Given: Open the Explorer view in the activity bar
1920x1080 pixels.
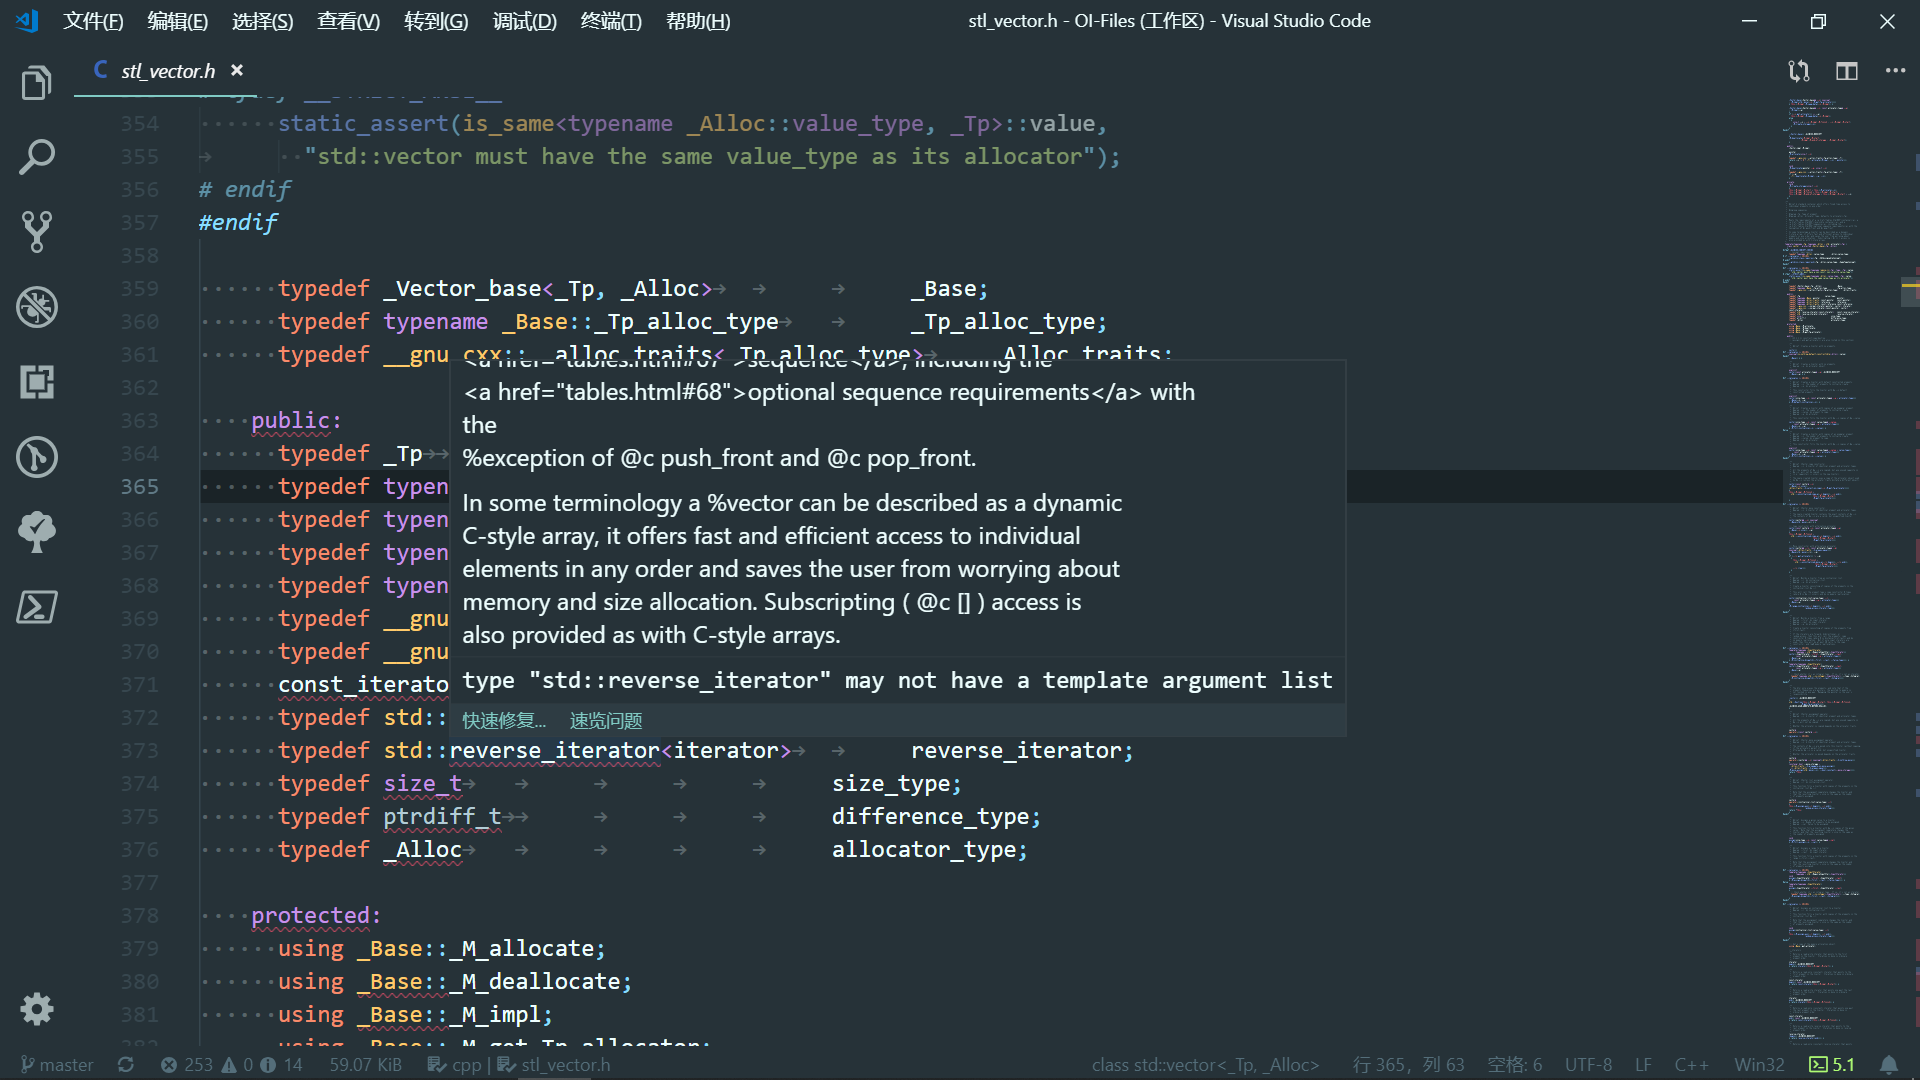Looking at the screenshot, I should [36, 82].
